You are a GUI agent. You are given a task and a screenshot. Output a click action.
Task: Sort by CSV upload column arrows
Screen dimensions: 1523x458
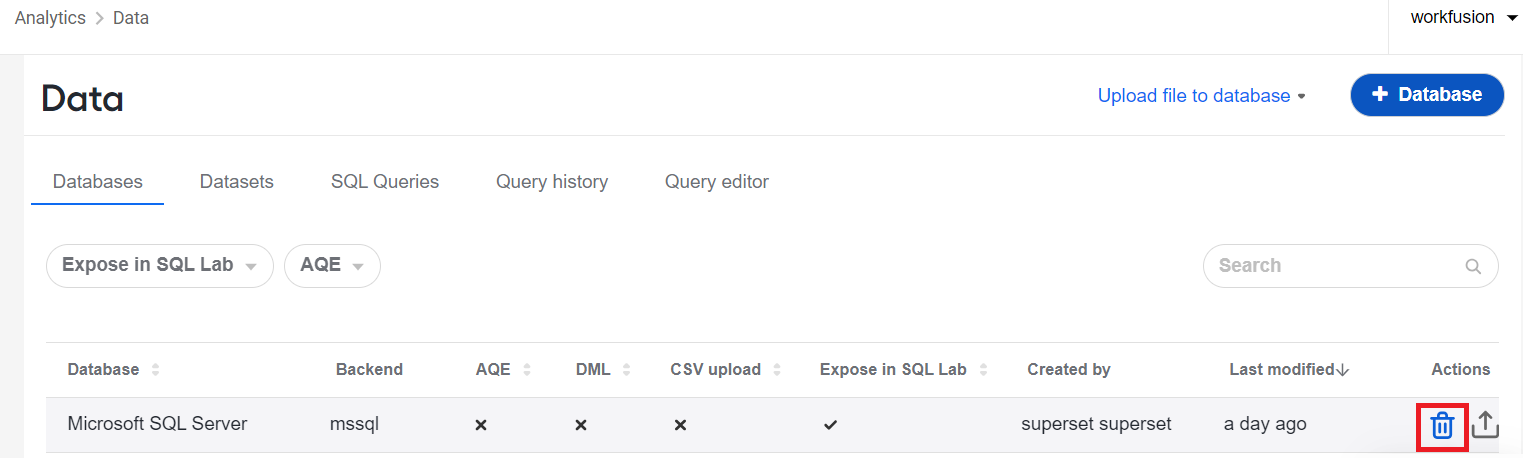pyautogui.click(x=777, y=370)
